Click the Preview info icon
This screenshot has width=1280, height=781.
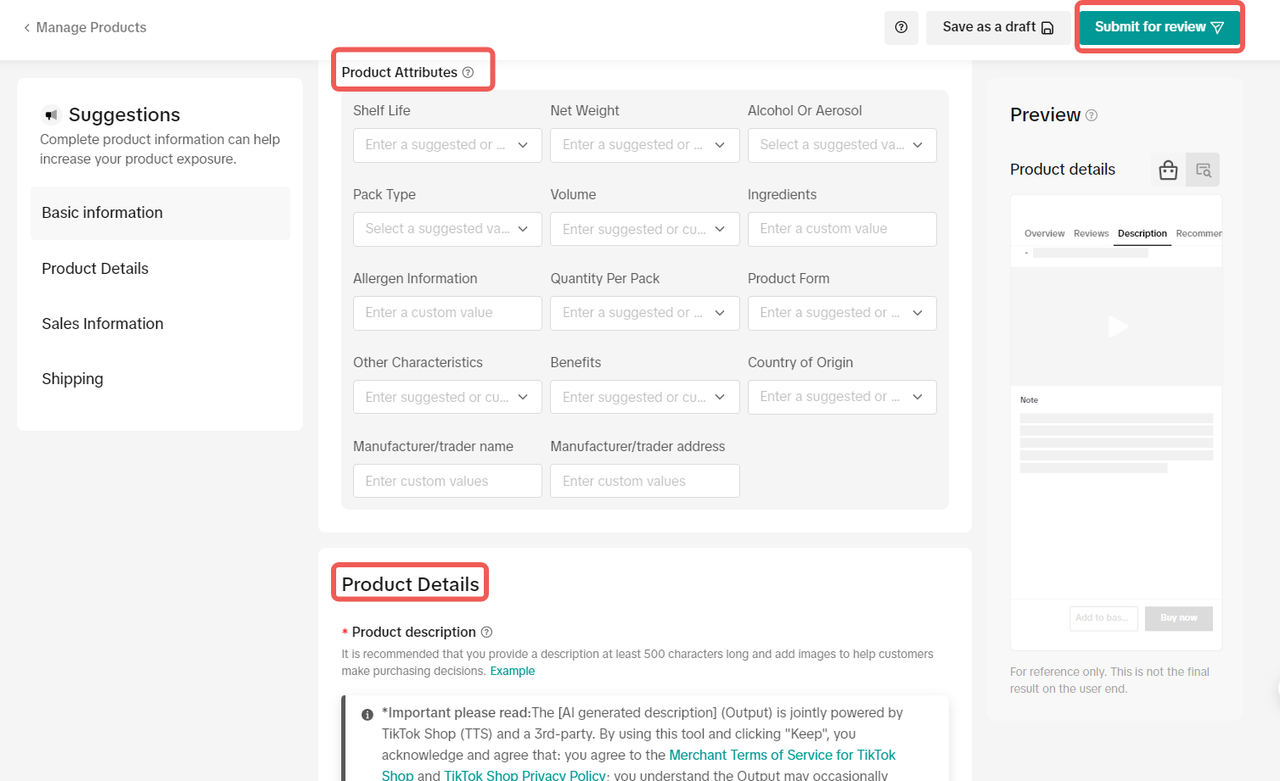coord(1091,115)
